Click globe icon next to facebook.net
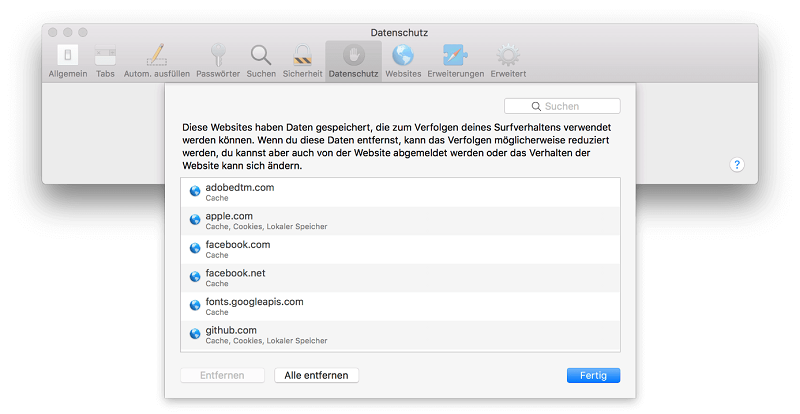Screen dimensions: 800x414 (195, 277)
